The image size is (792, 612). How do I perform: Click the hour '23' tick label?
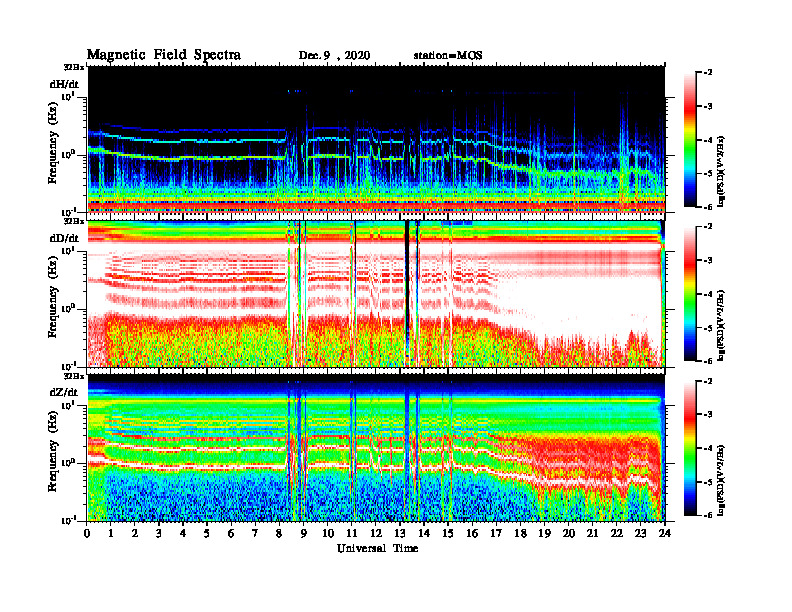[640, 534]
